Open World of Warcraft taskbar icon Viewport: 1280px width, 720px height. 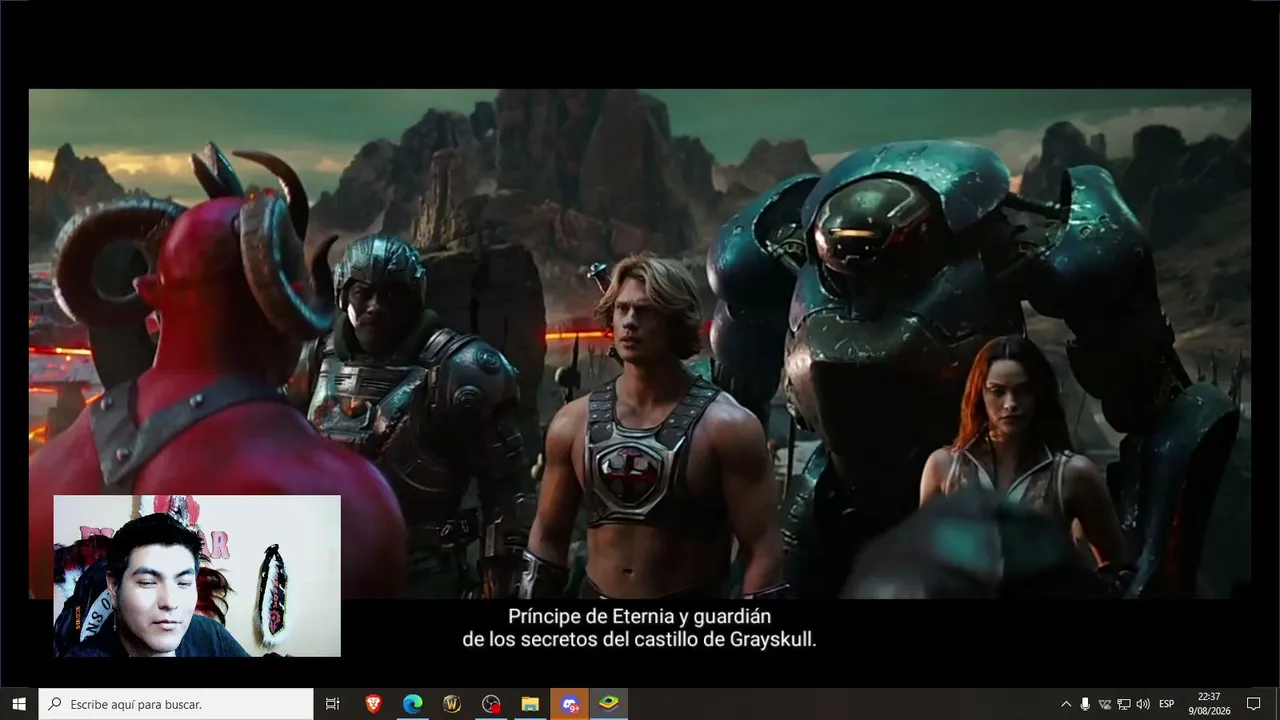click(x=451, y=704)
